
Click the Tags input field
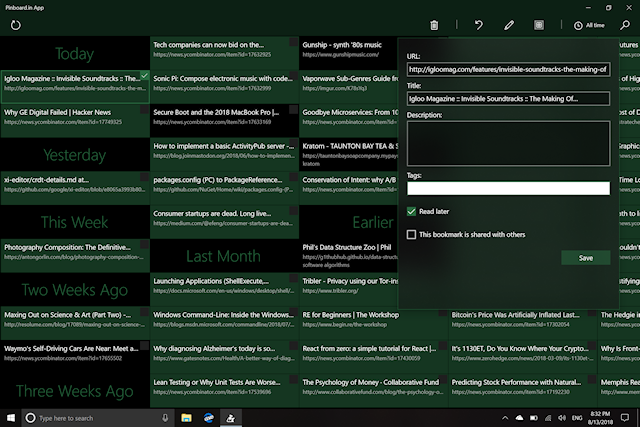(x=508, y=189)
